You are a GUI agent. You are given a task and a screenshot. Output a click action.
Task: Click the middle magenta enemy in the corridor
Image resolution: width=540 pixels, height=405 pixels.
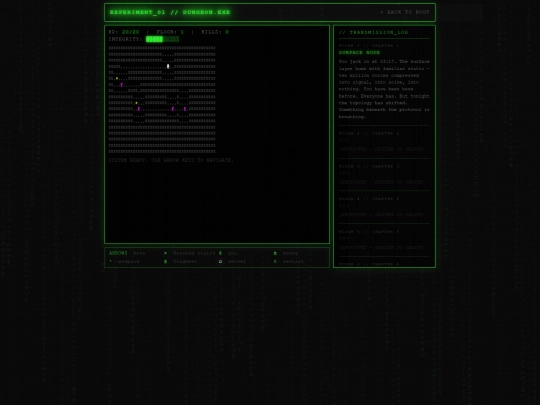pos(173,109)
